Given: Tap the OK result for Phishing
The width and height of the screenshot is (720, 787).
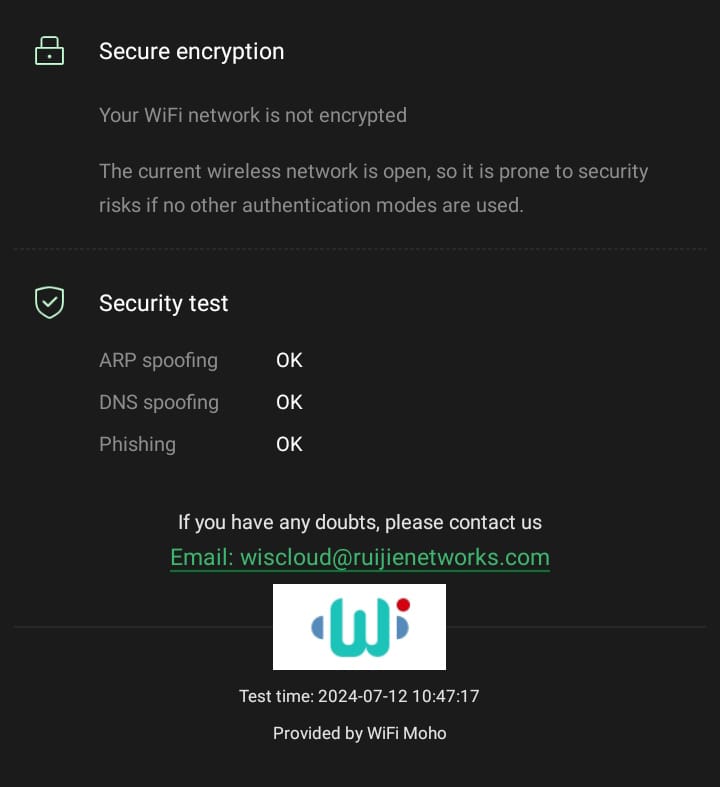Looking at the screenshot, I should coord(289,444).
